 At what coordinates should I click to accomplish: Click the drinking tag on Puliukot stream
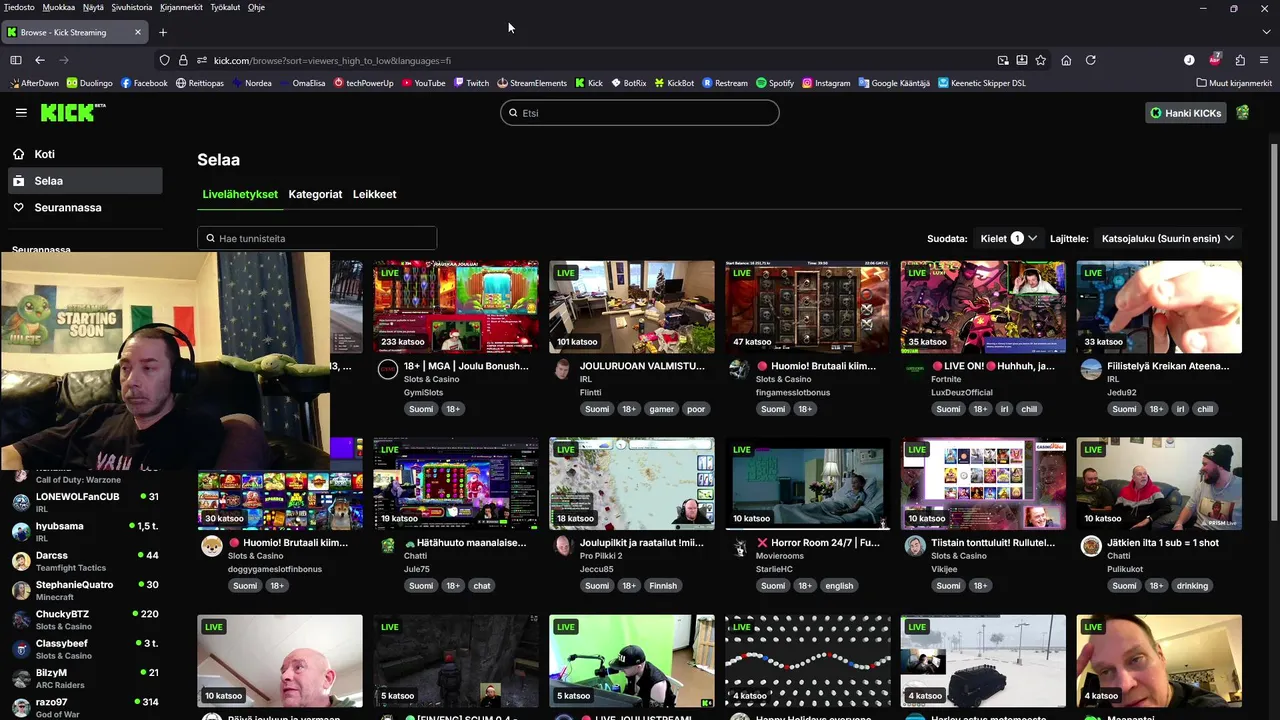[1192, 586]
